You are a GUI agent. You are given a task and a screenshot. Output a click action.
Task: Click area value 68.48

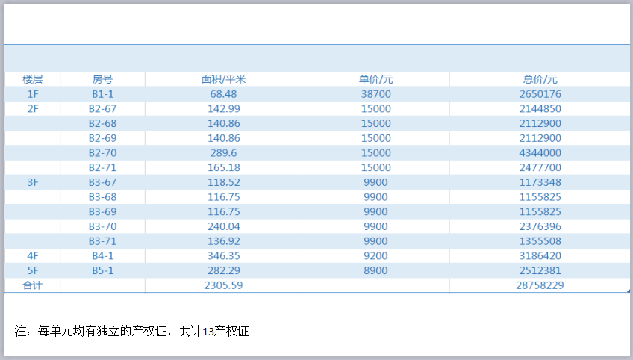coord(224,94)
